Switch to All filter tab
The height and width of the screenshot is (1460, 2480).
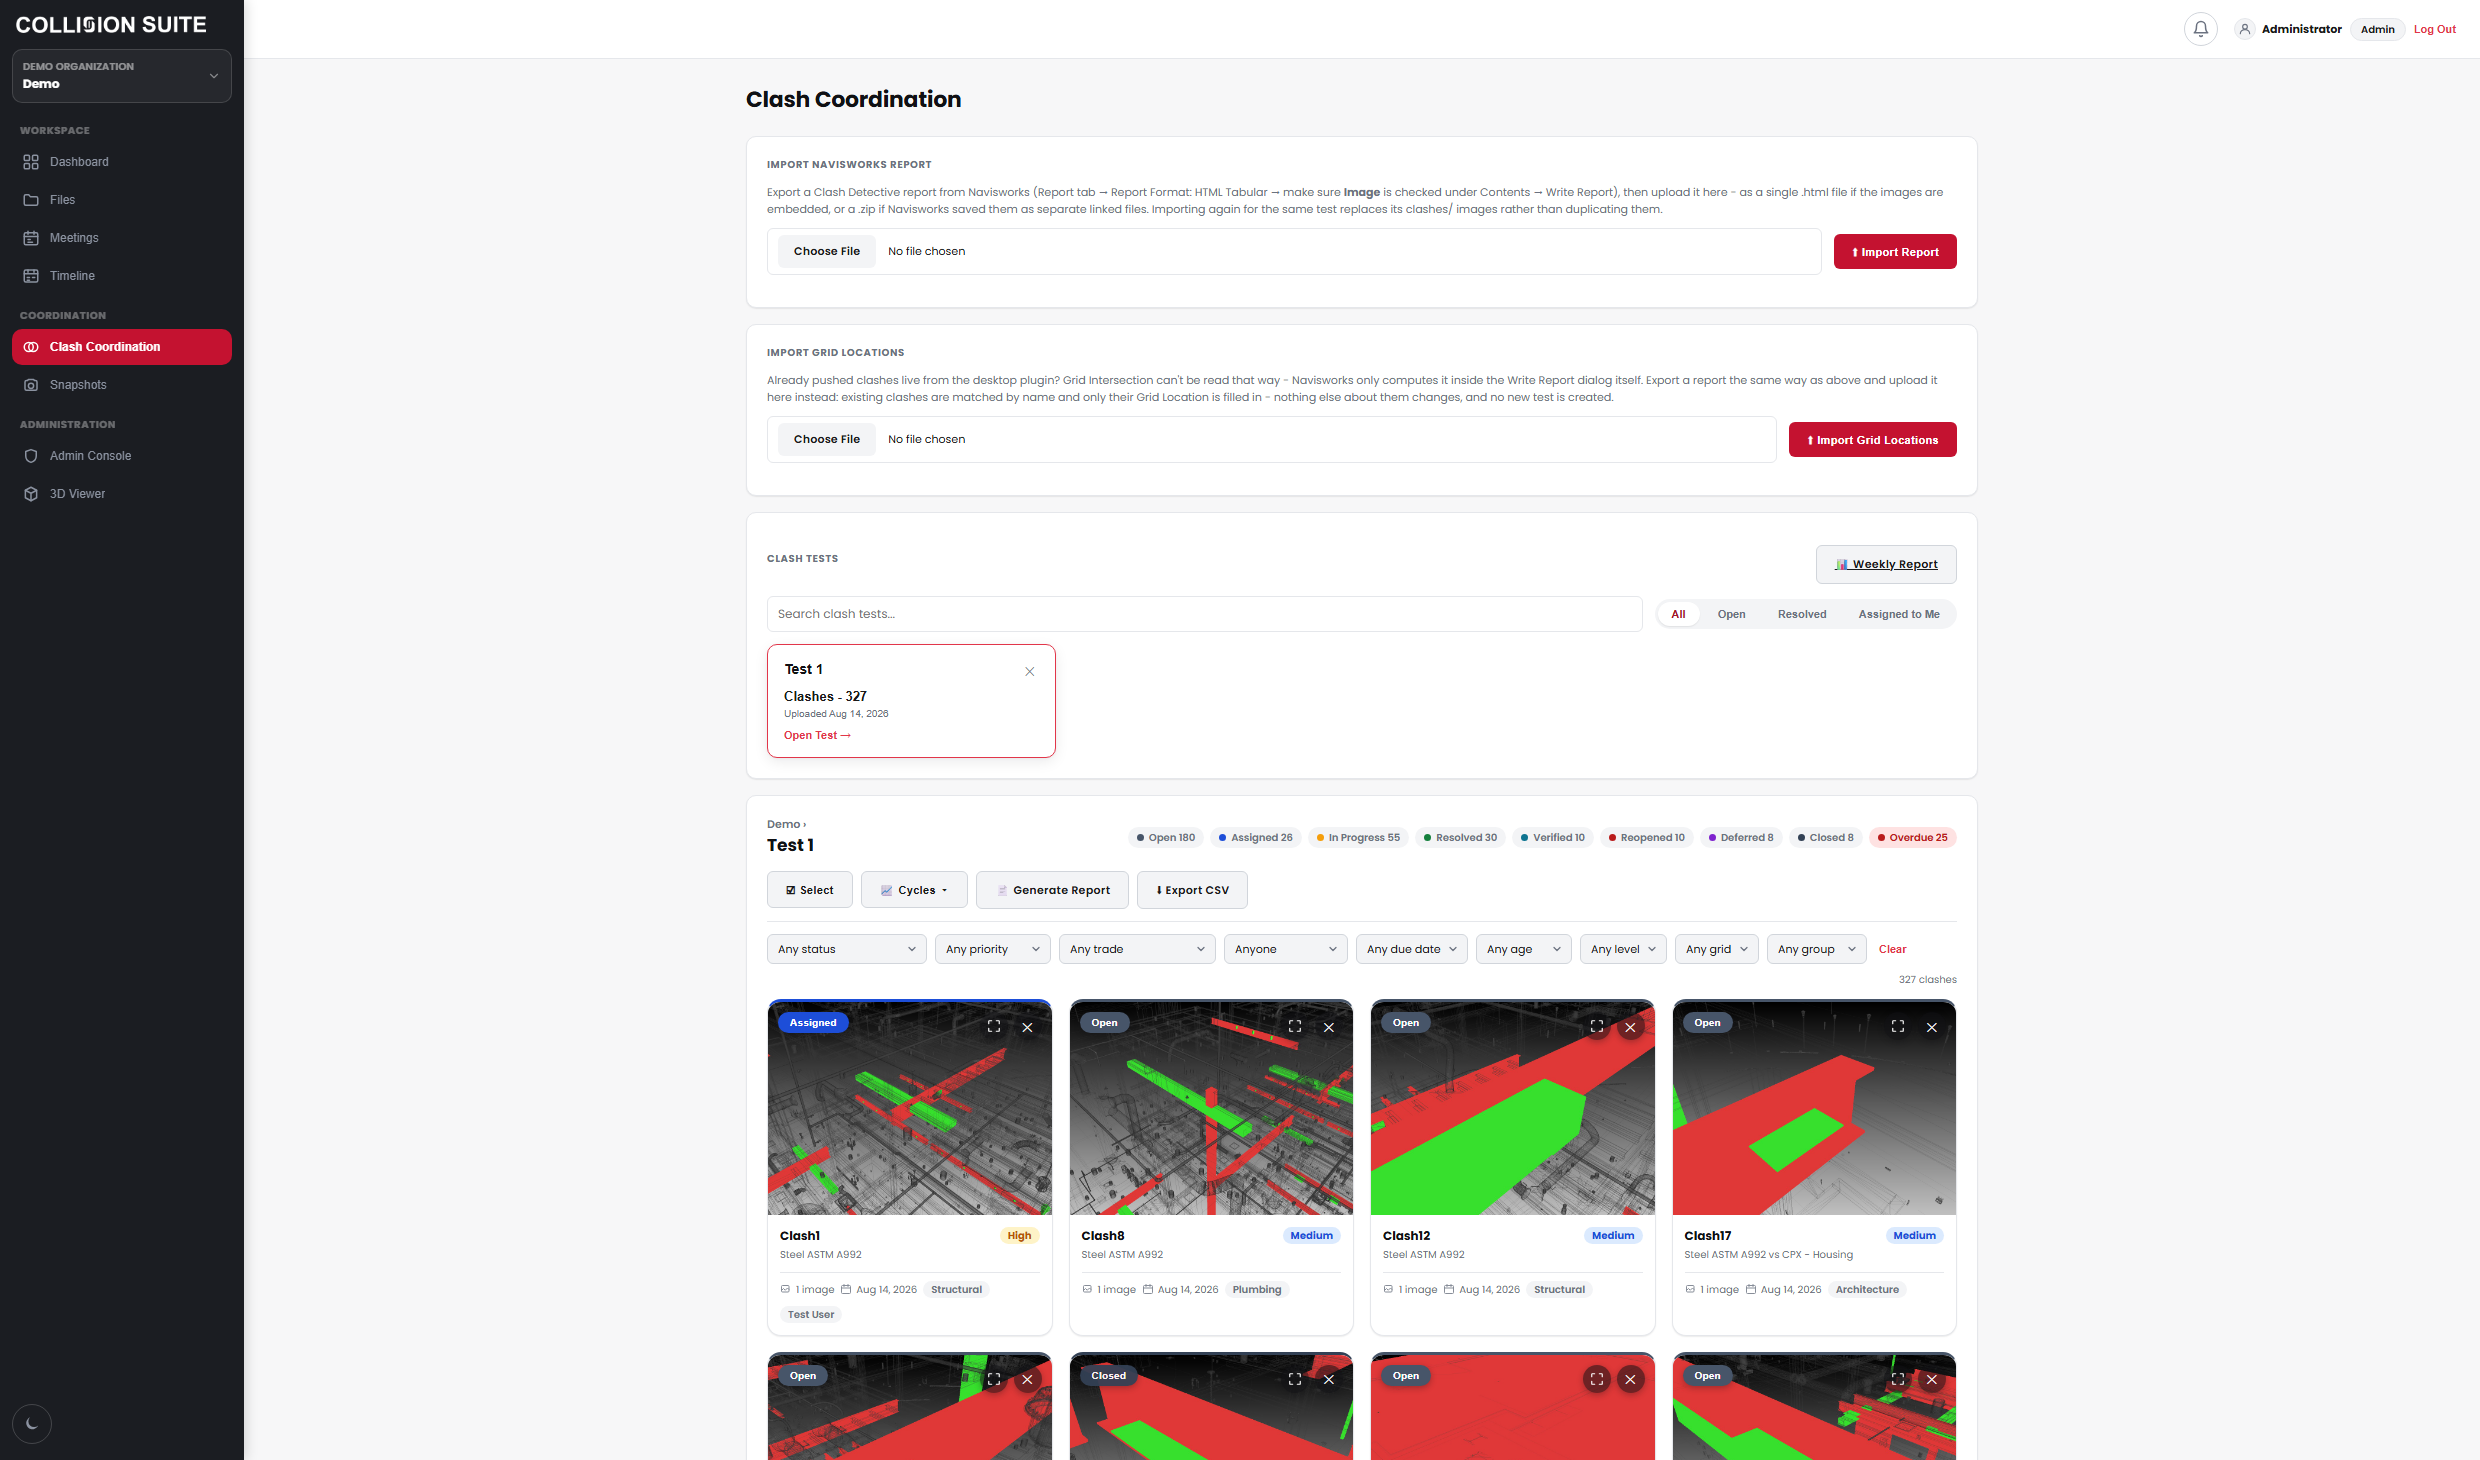pyautogui.click(x=1678, y=614)
